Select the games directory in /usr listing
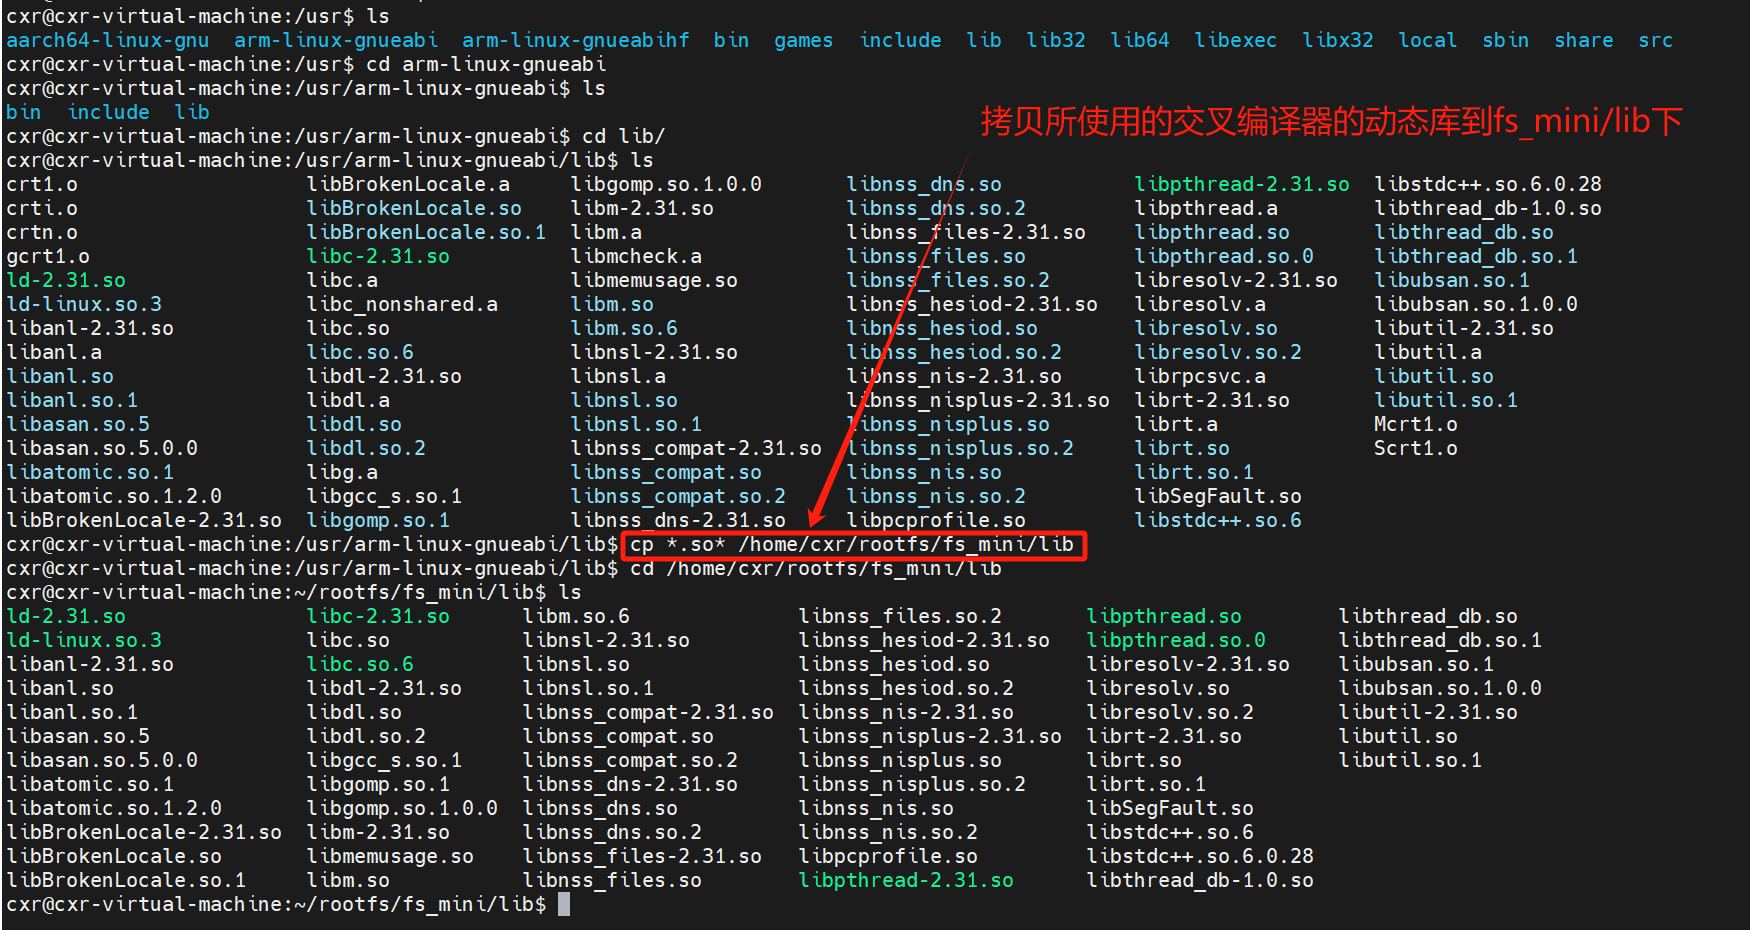Image resolution: width=1750 pixels, height=930 pixels. pos(803,40)
